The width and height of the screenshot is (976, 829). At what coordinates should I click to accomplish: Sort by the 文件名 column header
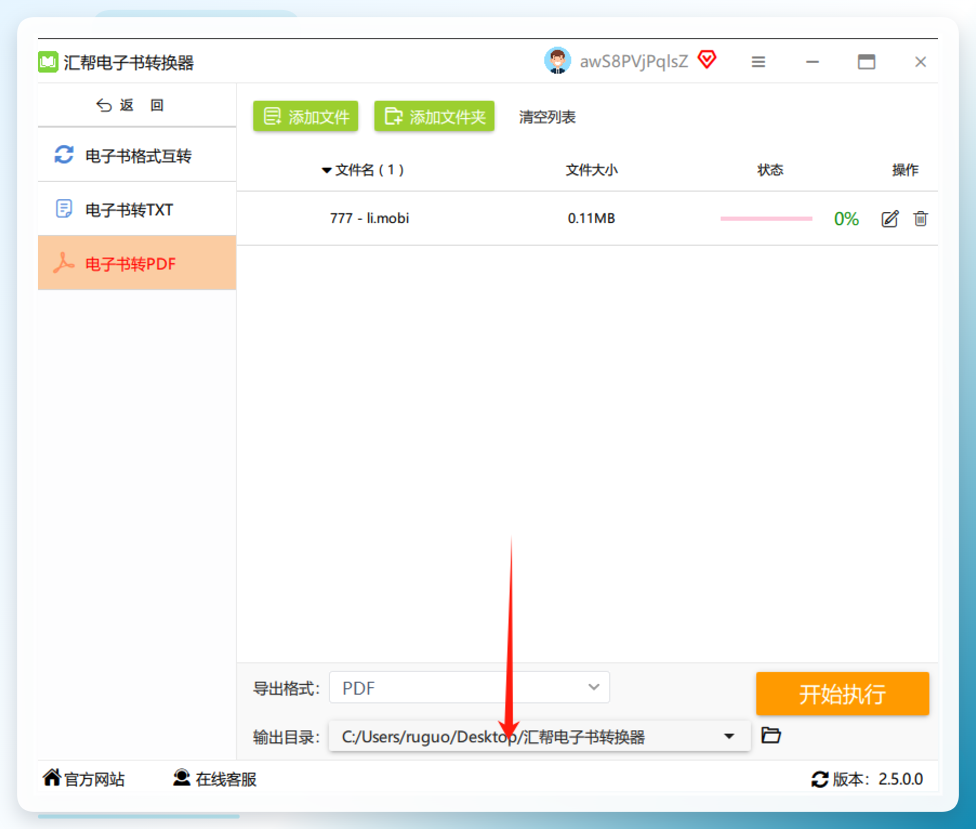[363, 170]
